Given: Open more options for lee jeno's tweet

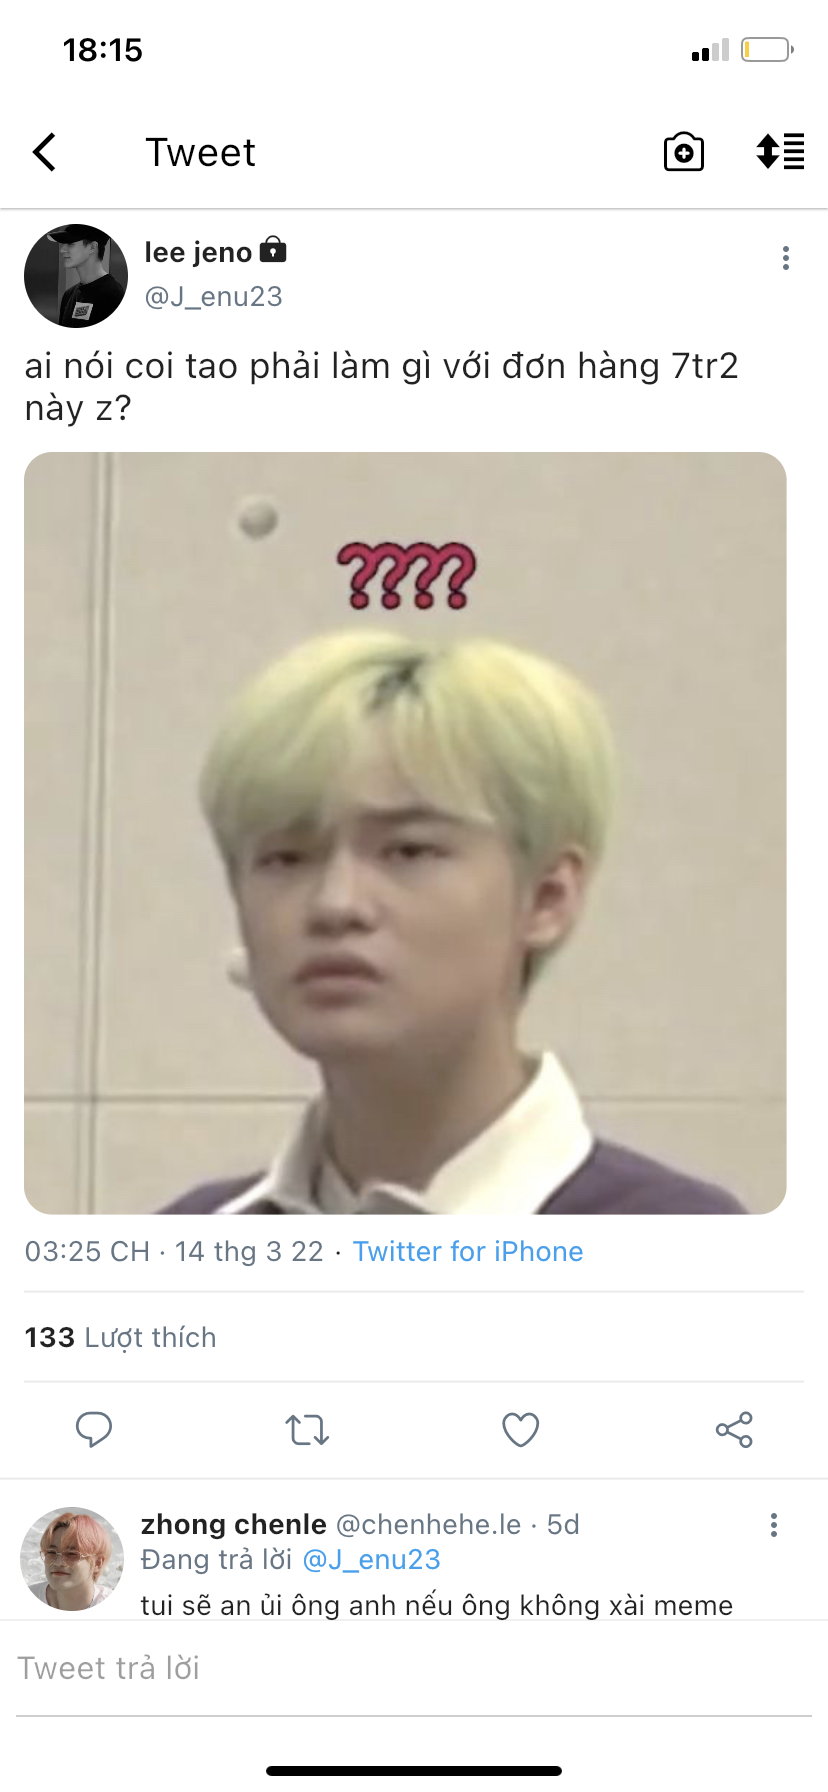Looking at the screenshot, I should pyautogui.click(x=786, y=258).
